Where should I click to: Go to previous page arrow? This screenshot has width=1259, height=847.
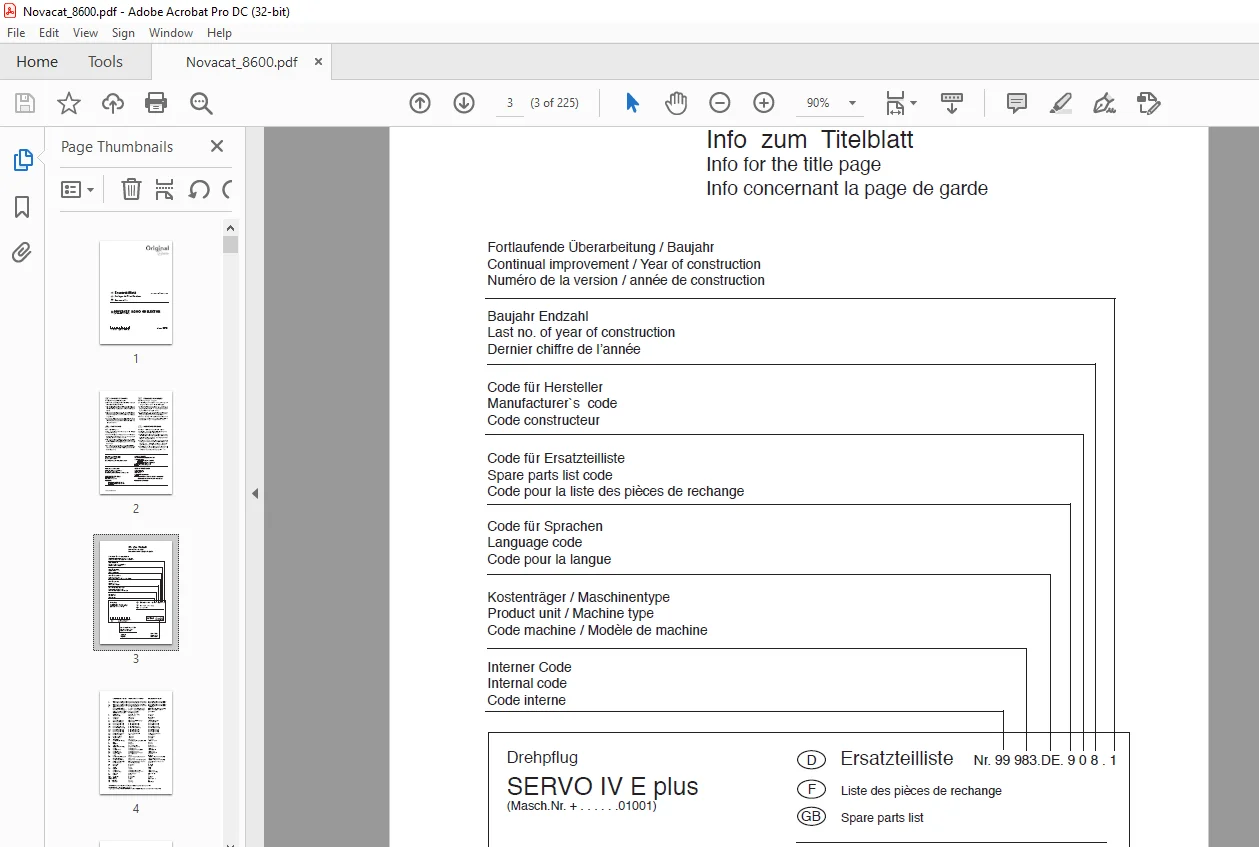coord(420,103)
